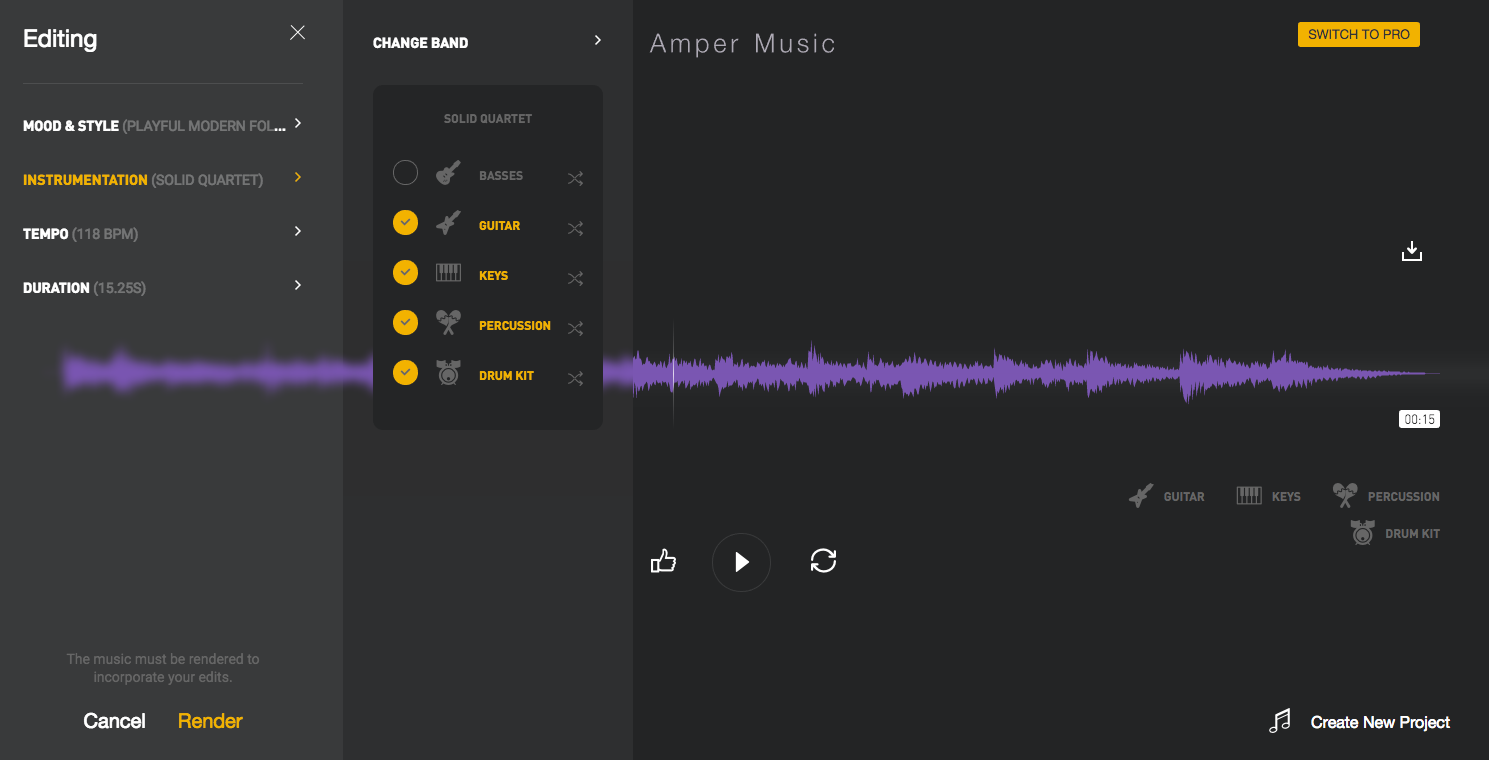Open Duration (15.25S) settings

click(x=163, y=288)
